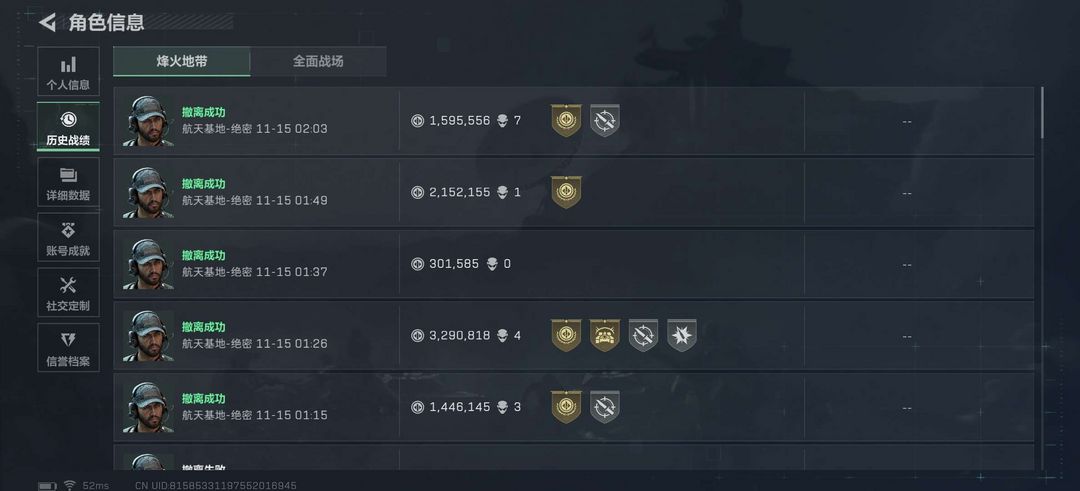1080x491 pixels.
Task: Switch to the 烽火地带 tab
Action: click(182, 61)
